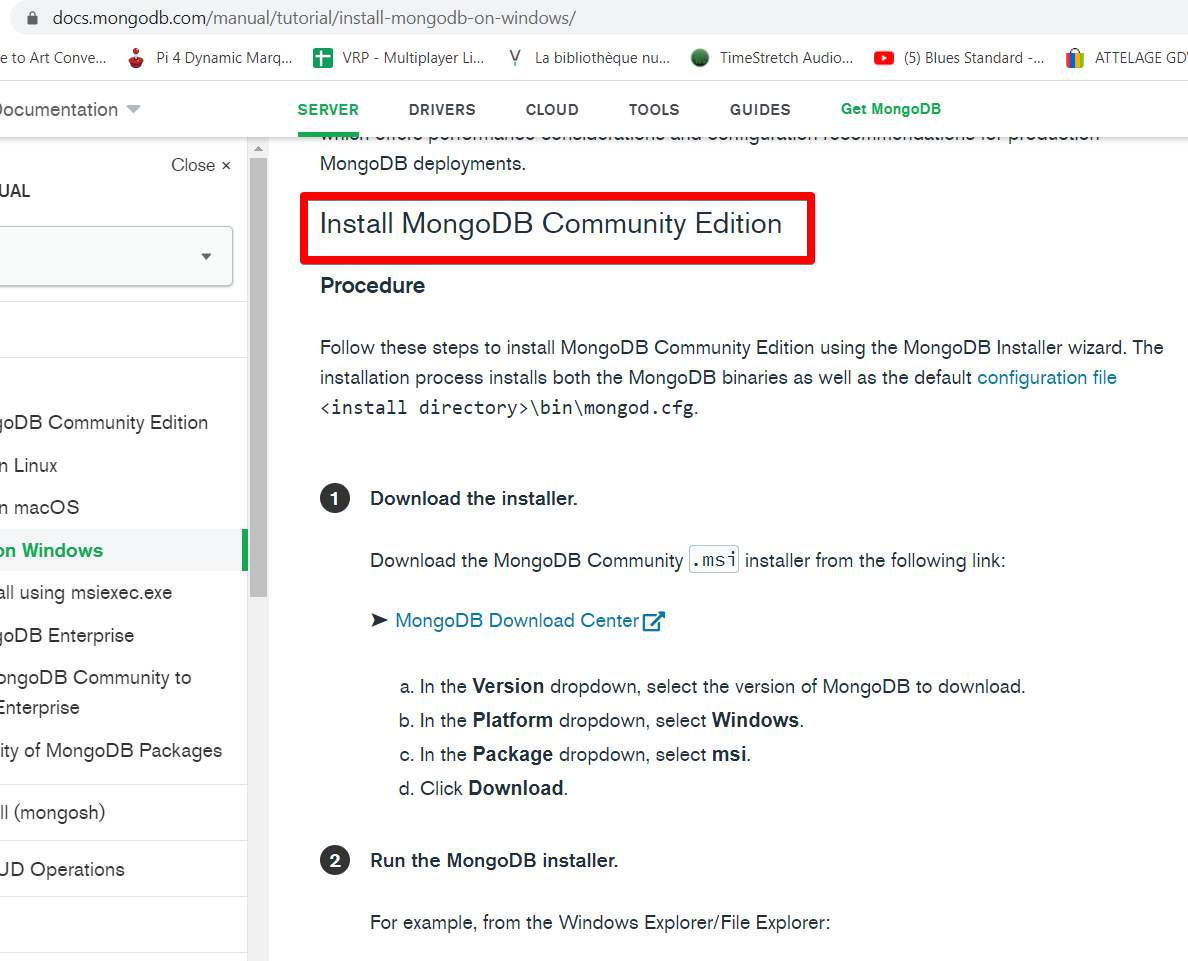
Task: Follow the configuration file link
Action: pos(1046,377)
